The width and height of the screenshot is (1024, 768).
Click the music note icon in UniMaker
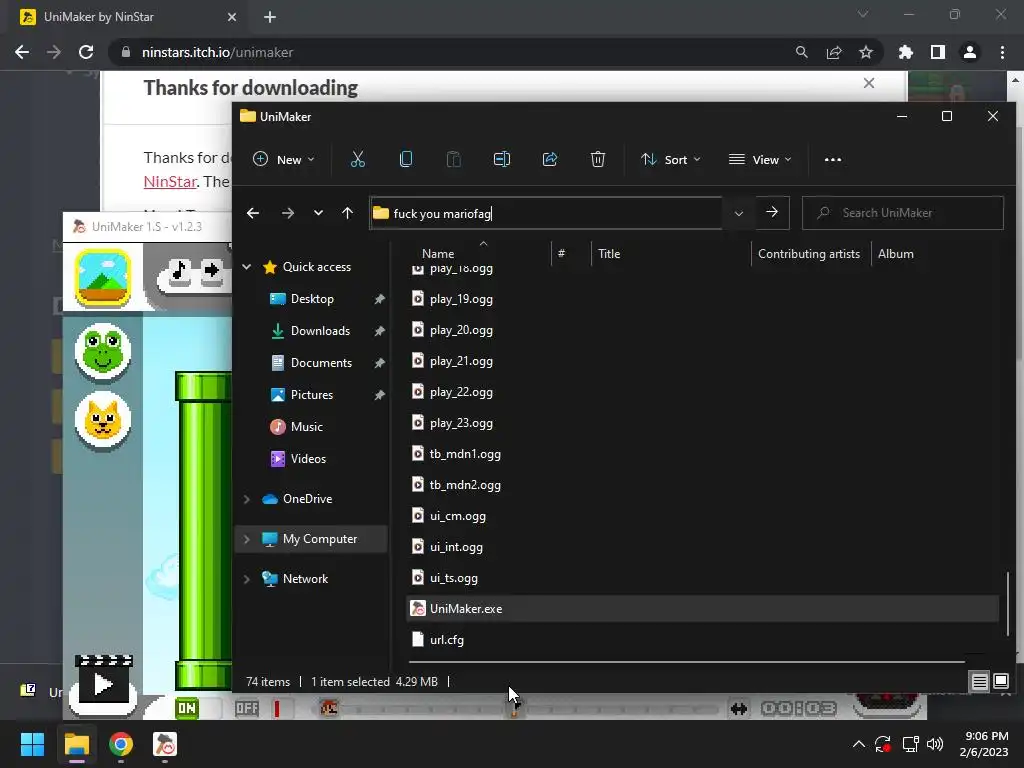[x=179, y=271]
